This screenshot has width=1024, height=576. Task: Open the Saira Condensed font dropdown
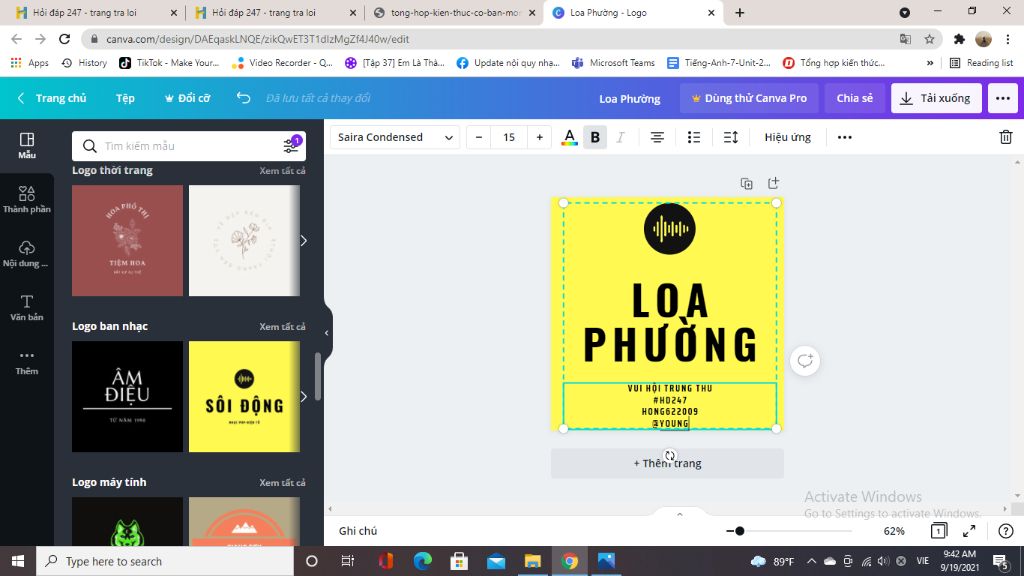pyautogui.click(x=394, y=137)
